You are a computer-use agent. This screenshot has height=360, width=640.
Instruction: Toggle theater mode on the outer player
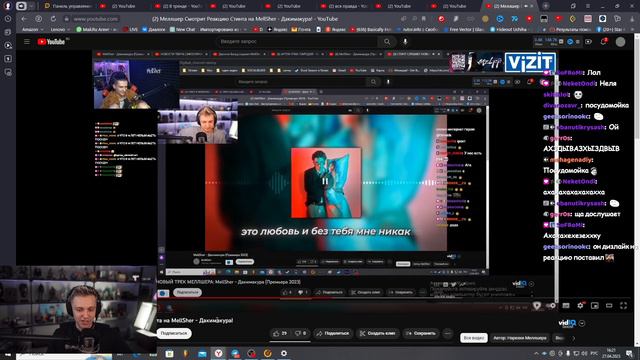(609, 305)
